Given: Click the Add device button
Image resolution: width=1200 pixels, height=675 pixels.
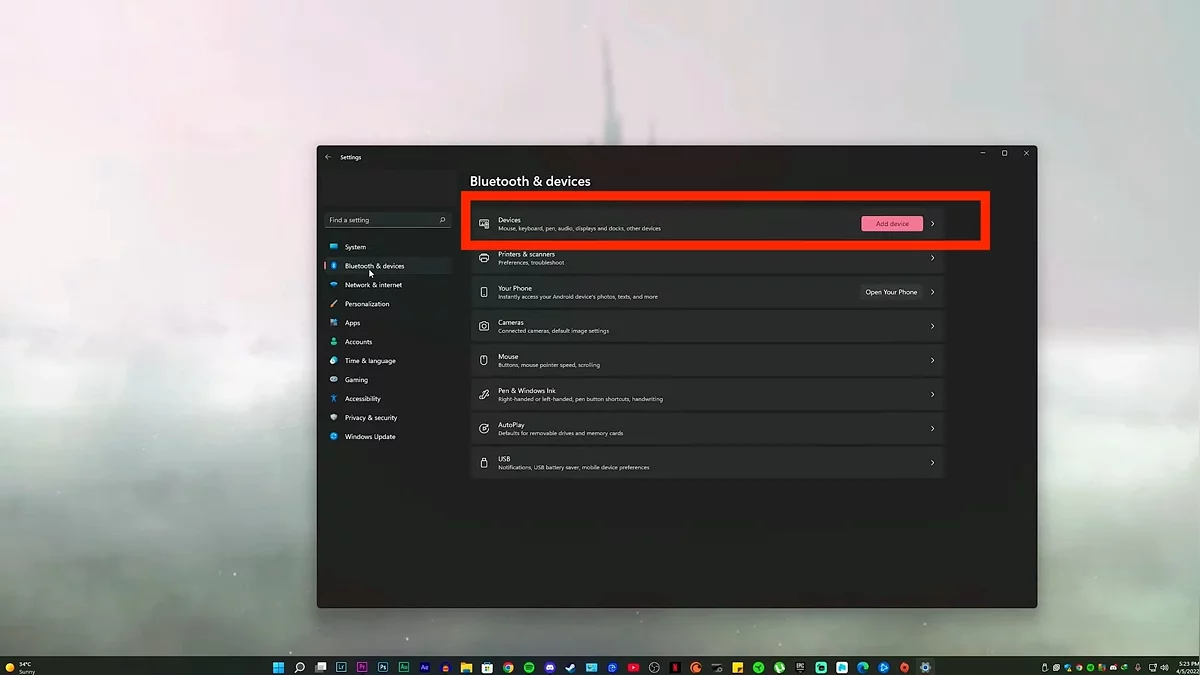Looking at the screenshot, I should click(892, 224).
